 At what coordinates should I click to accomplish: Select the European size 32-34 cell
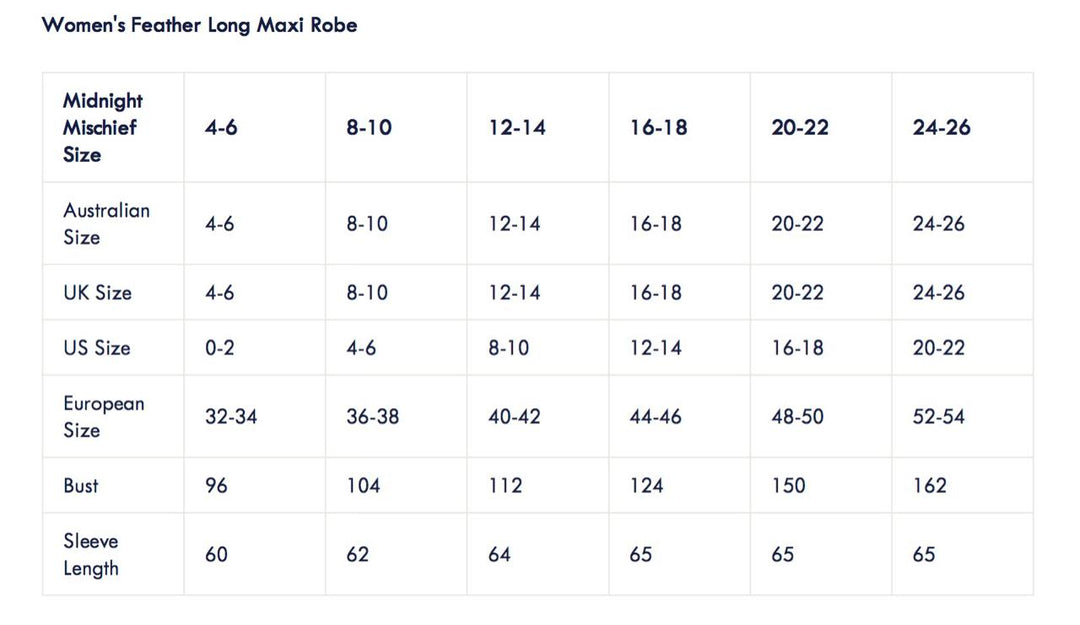(255, 417)
